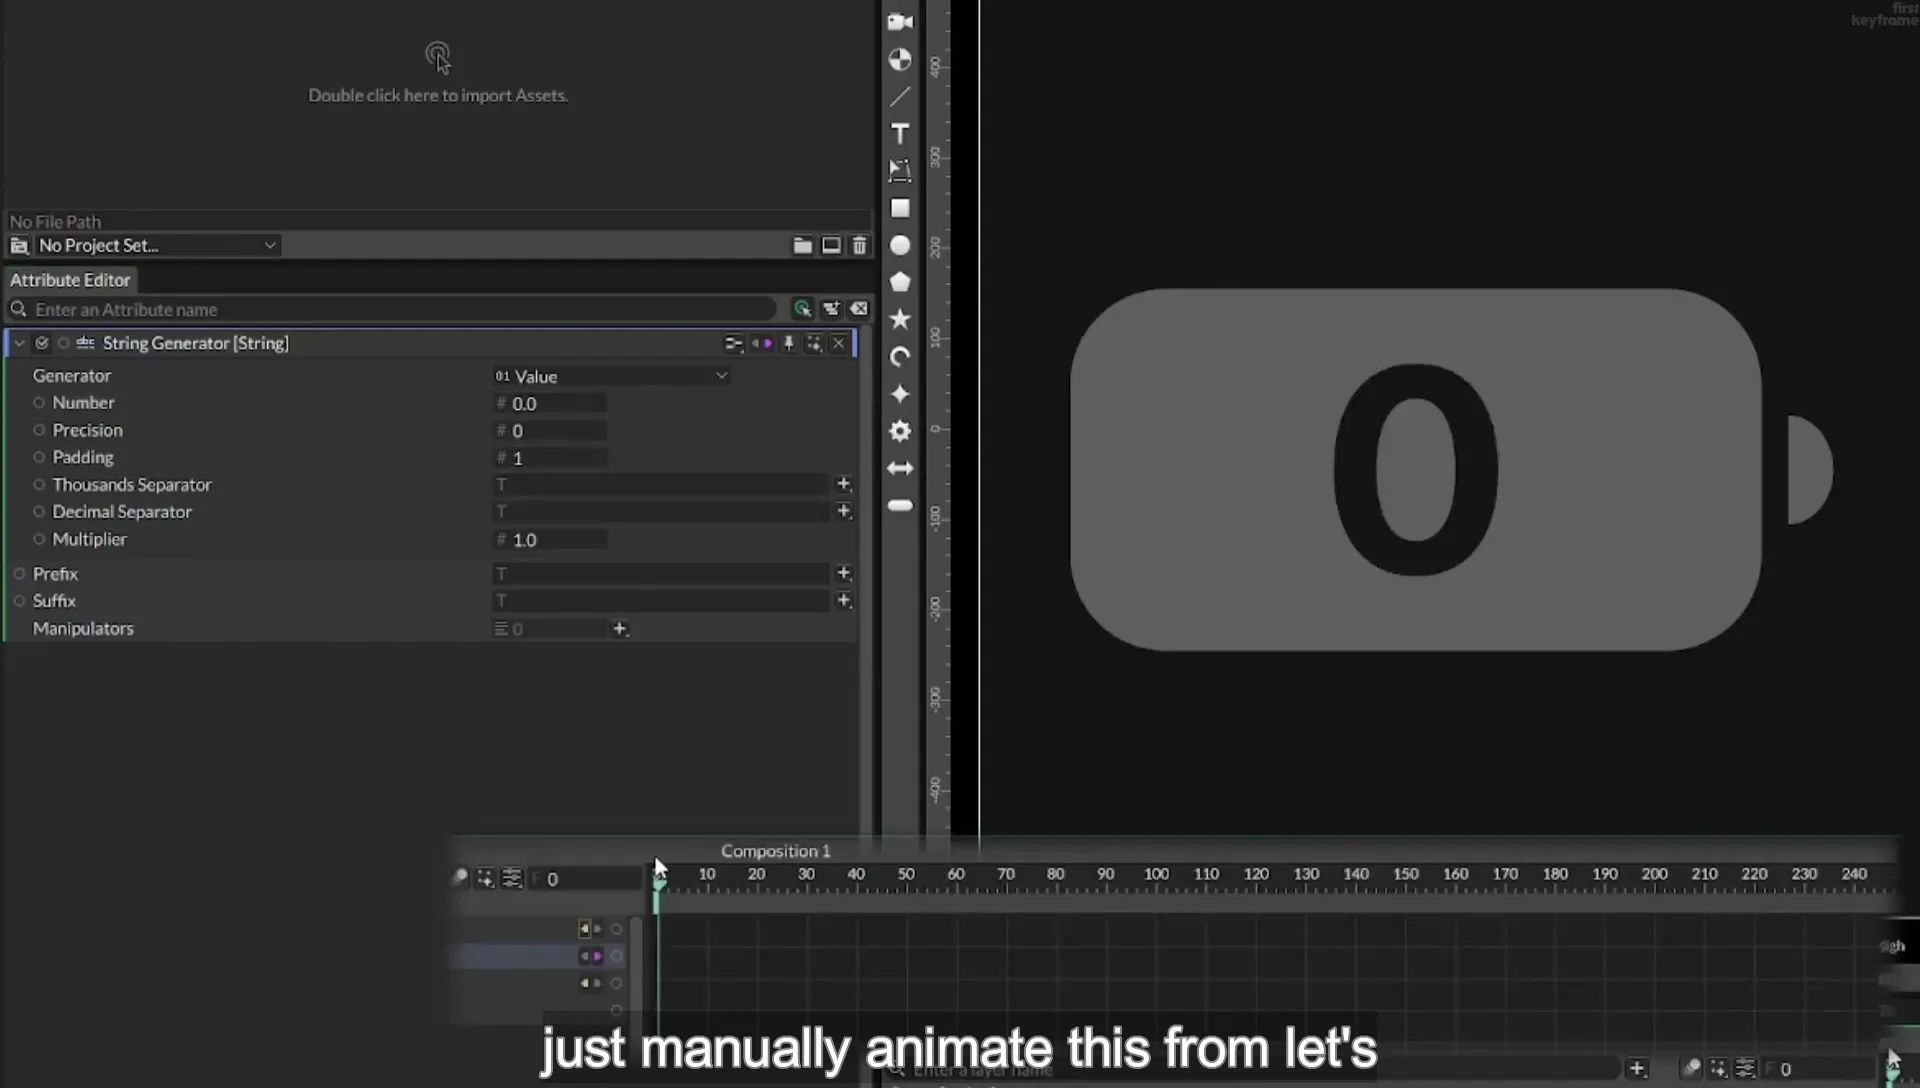Switch to the Attribute Editor tab
Image resolution: width=1920 pixels, height=1088 pixels.
[70, 281]
